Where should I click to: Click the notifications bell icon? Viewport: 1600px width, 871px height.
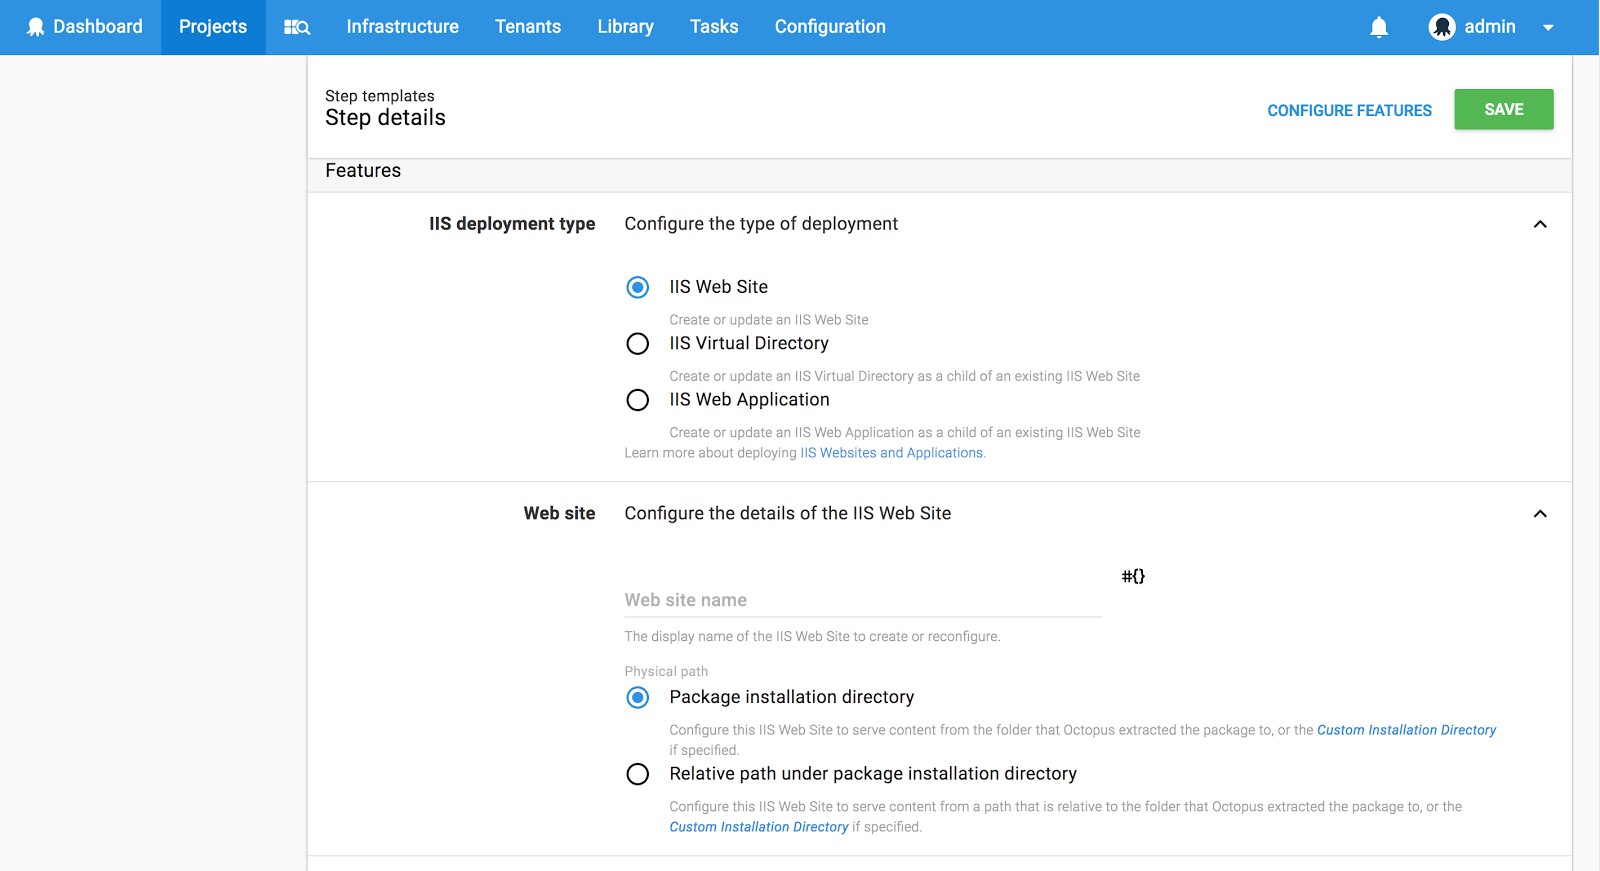pos(1379,27)
